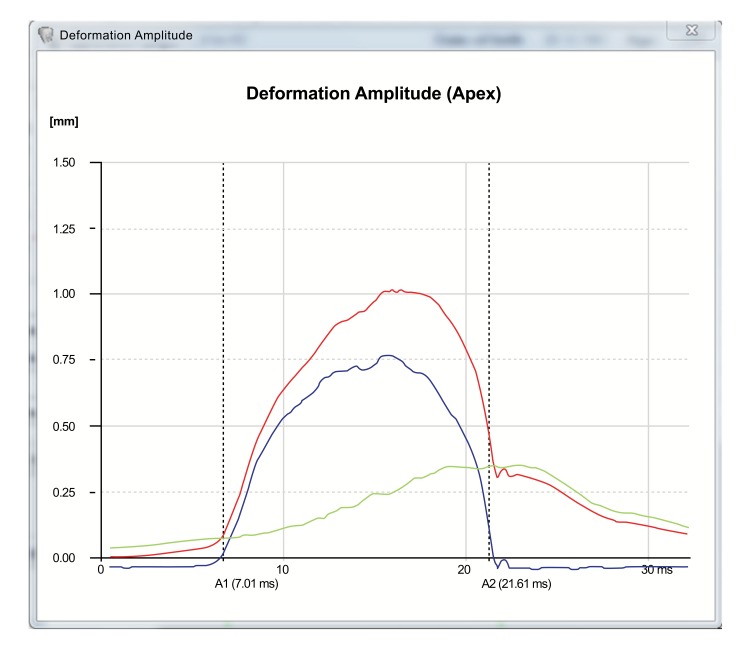Viewport: 755px width, 651px height.
Task: Click the 0.50 y-axis value
Action: coord(64,426)
